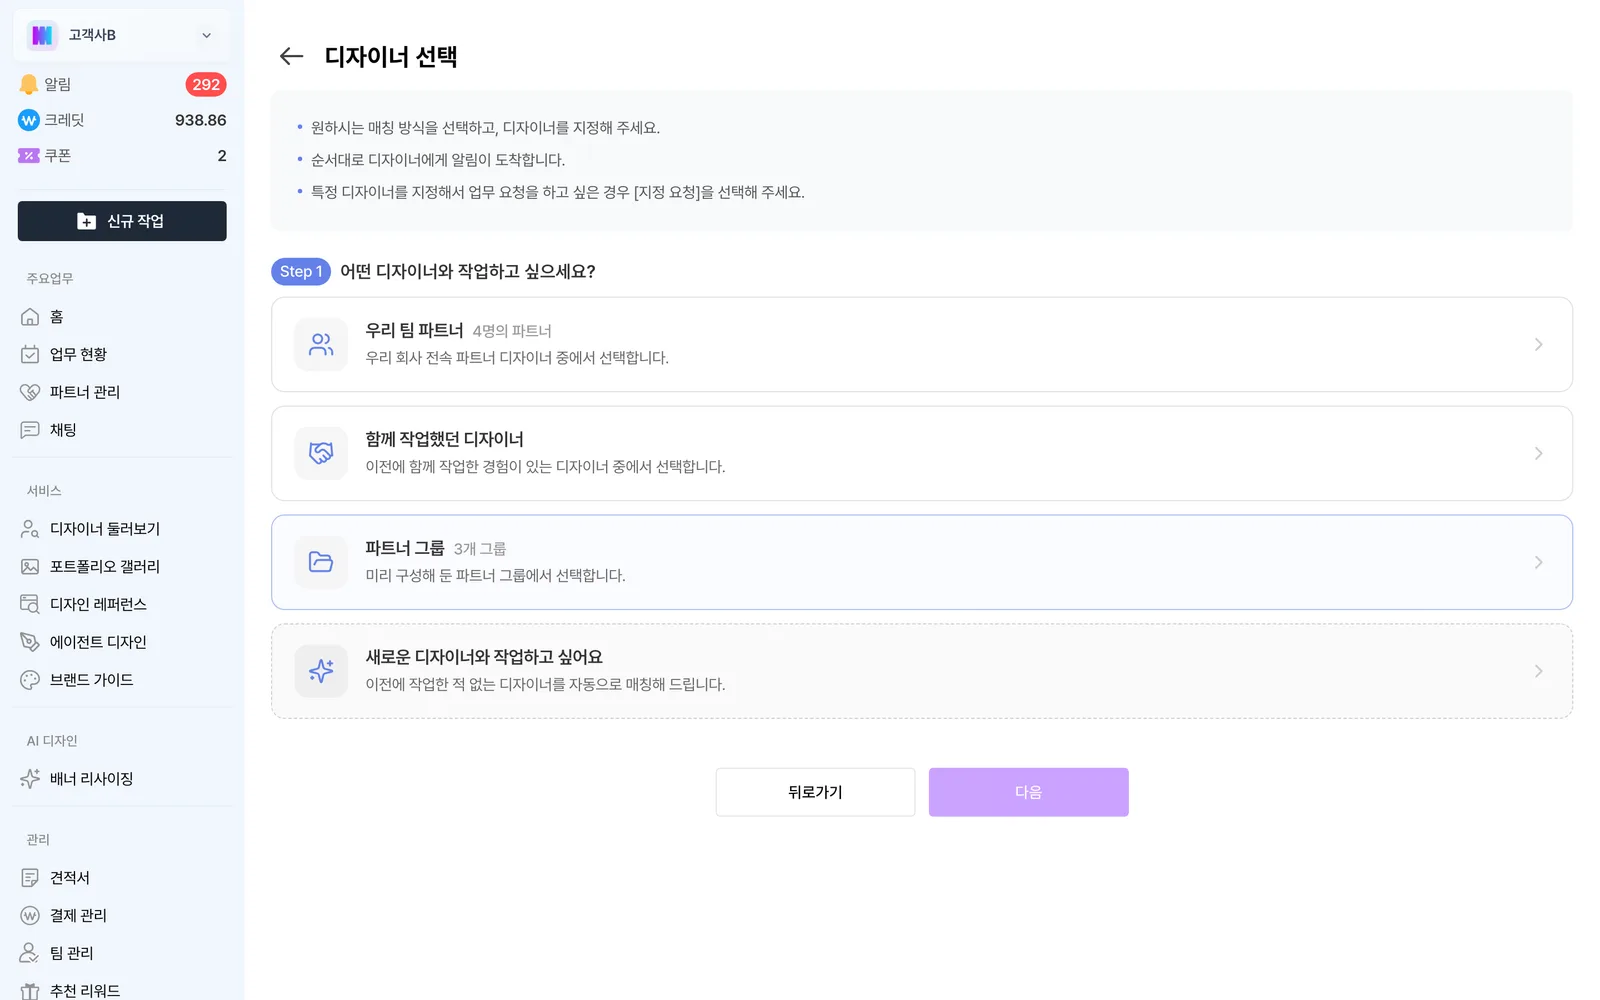Click the 견적서 document icon

coord(30,878)
